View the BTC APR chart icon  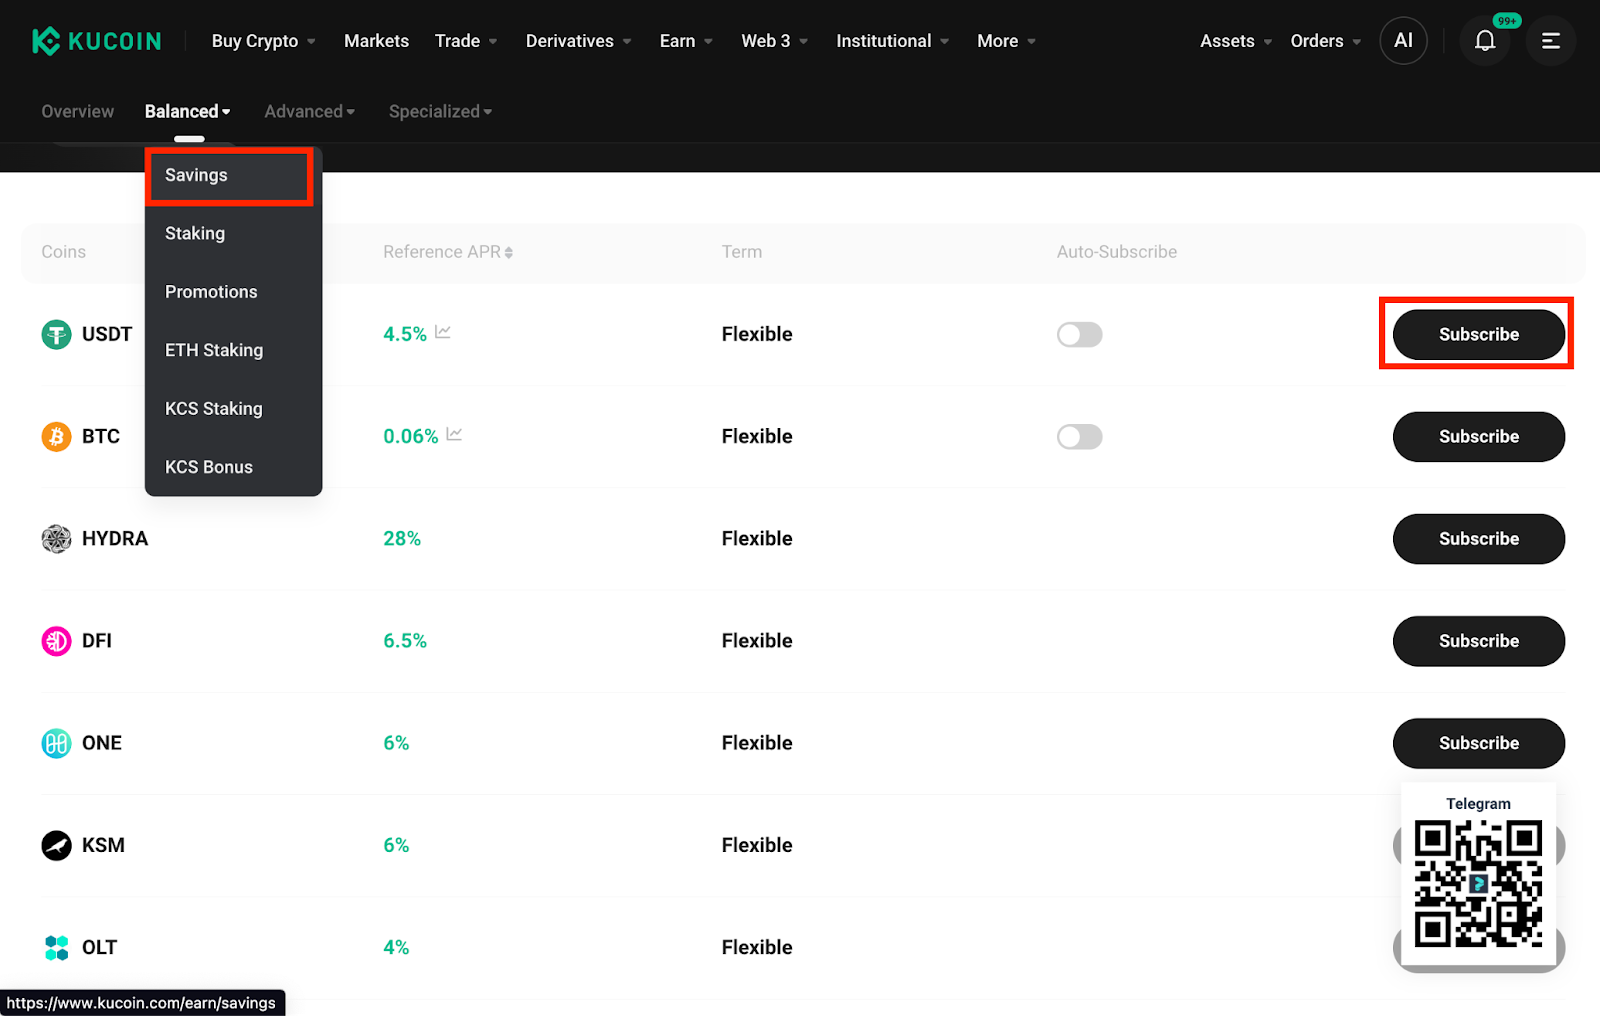coord(454,435)
